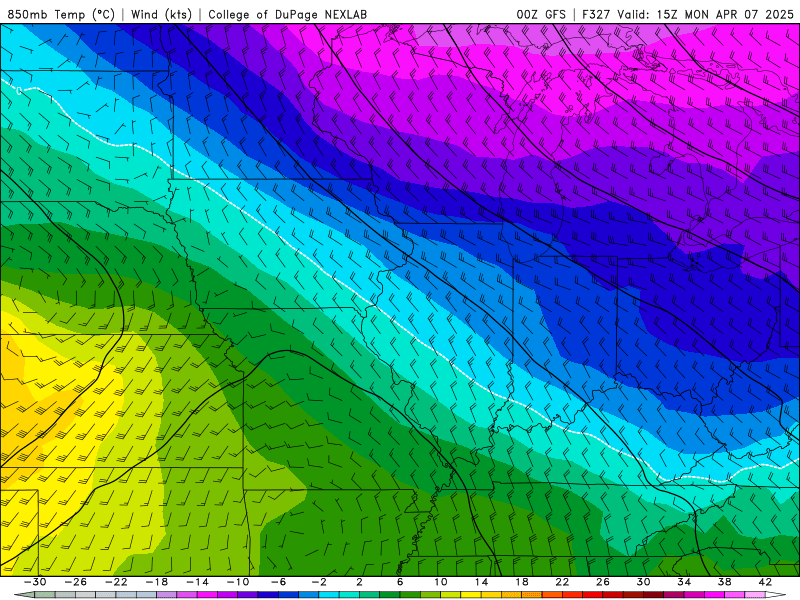Viewport: 800px width, 600px height.
Task: Click the "18" legend value
Action: (x=522, y=582)
